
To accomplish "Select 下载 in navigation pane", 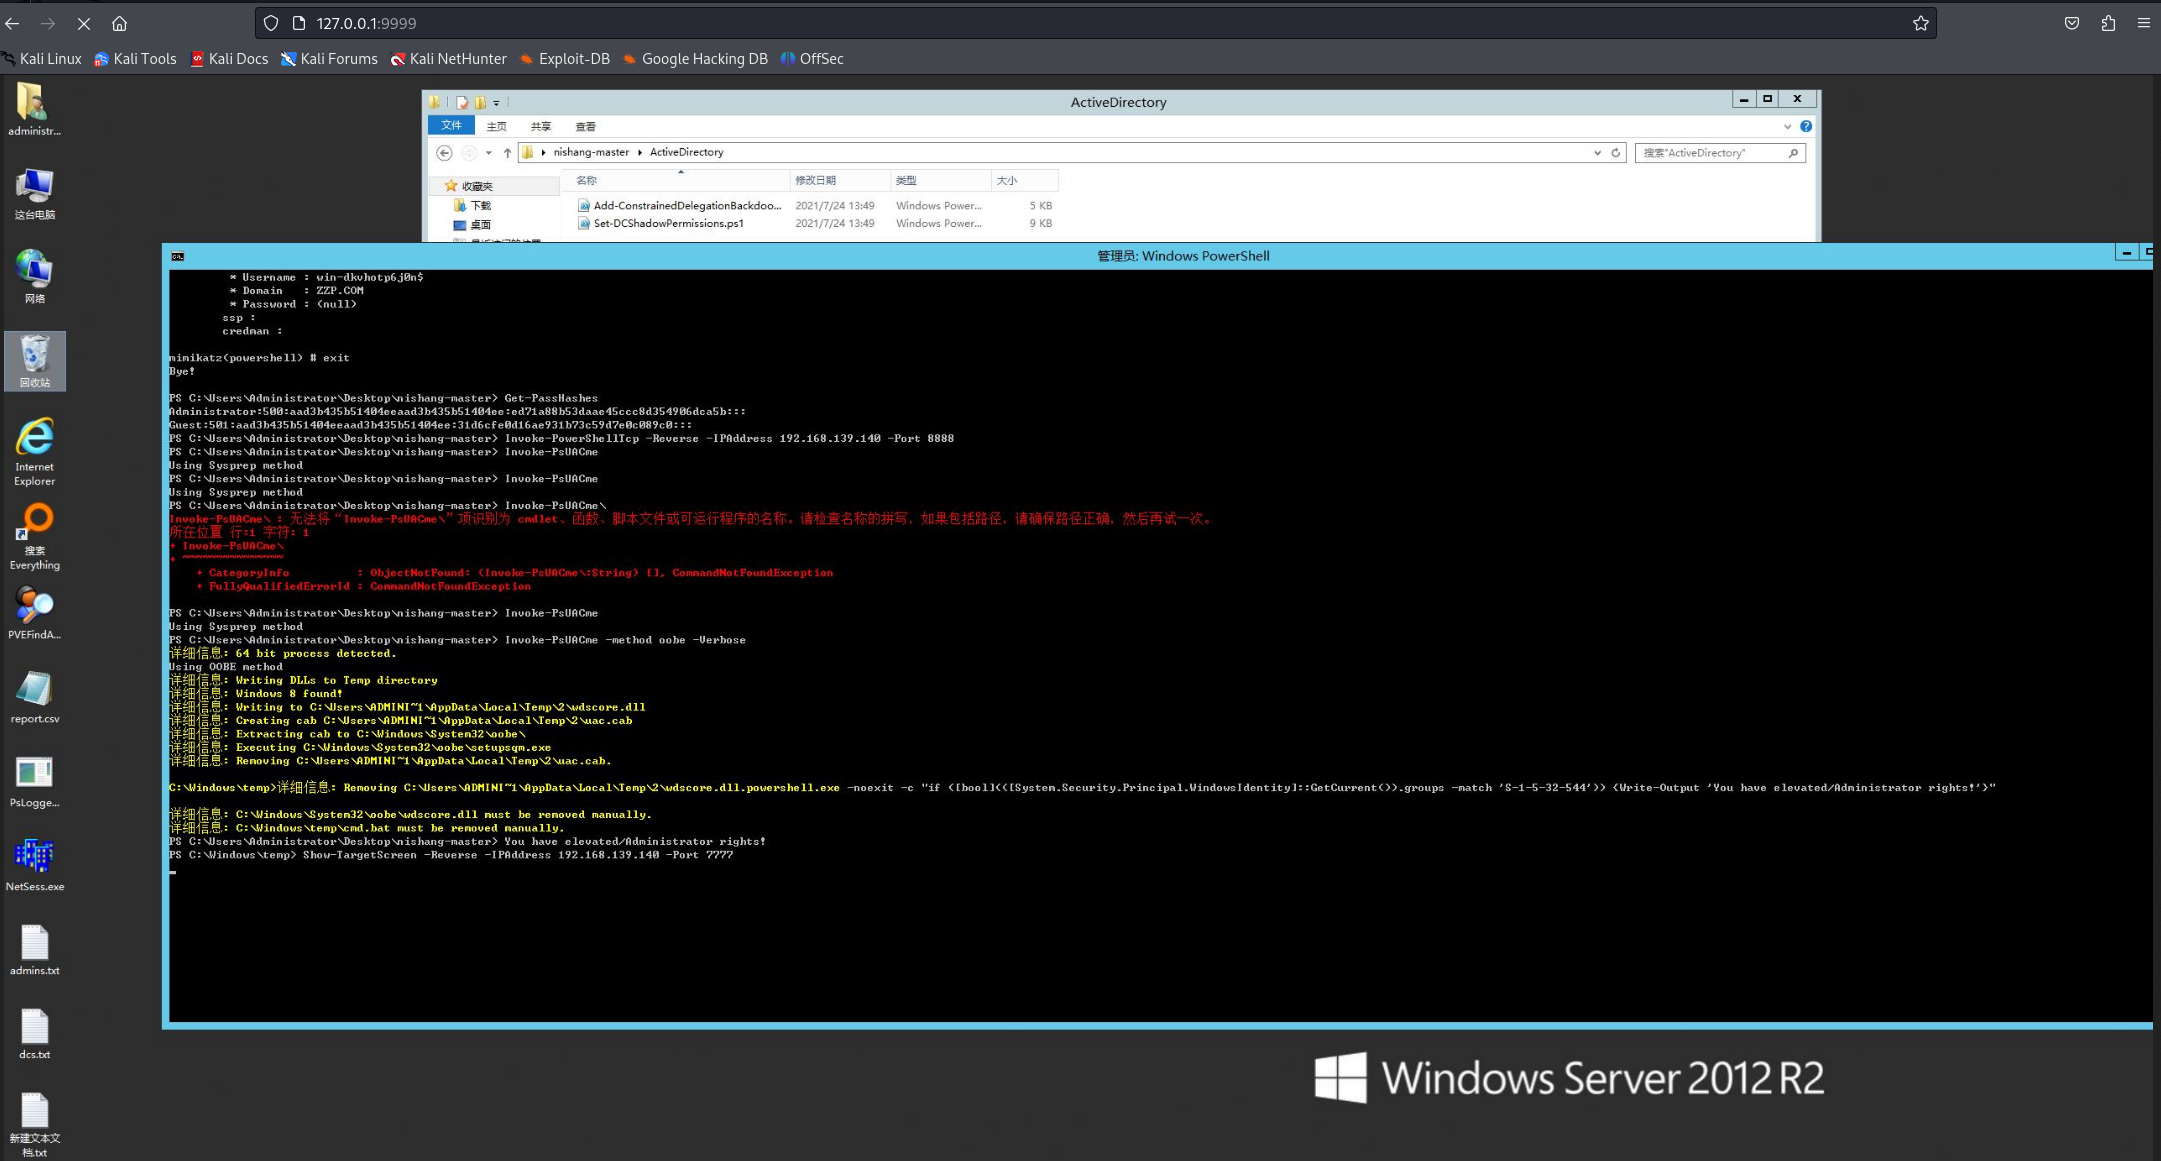I will 473,205.
